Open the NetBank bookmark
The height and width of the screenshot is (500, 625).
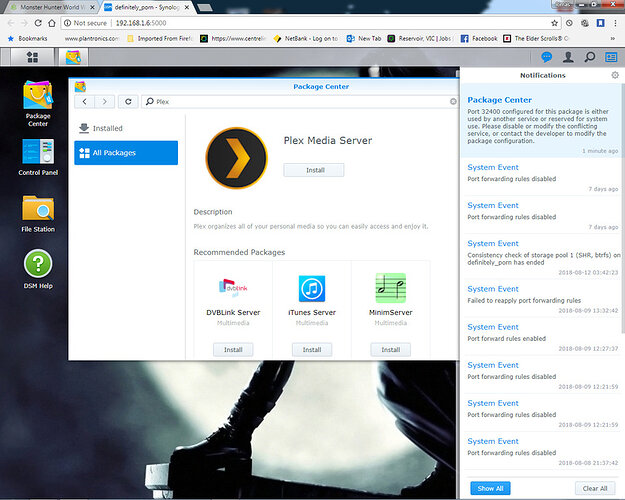click(x=306, y=39)
